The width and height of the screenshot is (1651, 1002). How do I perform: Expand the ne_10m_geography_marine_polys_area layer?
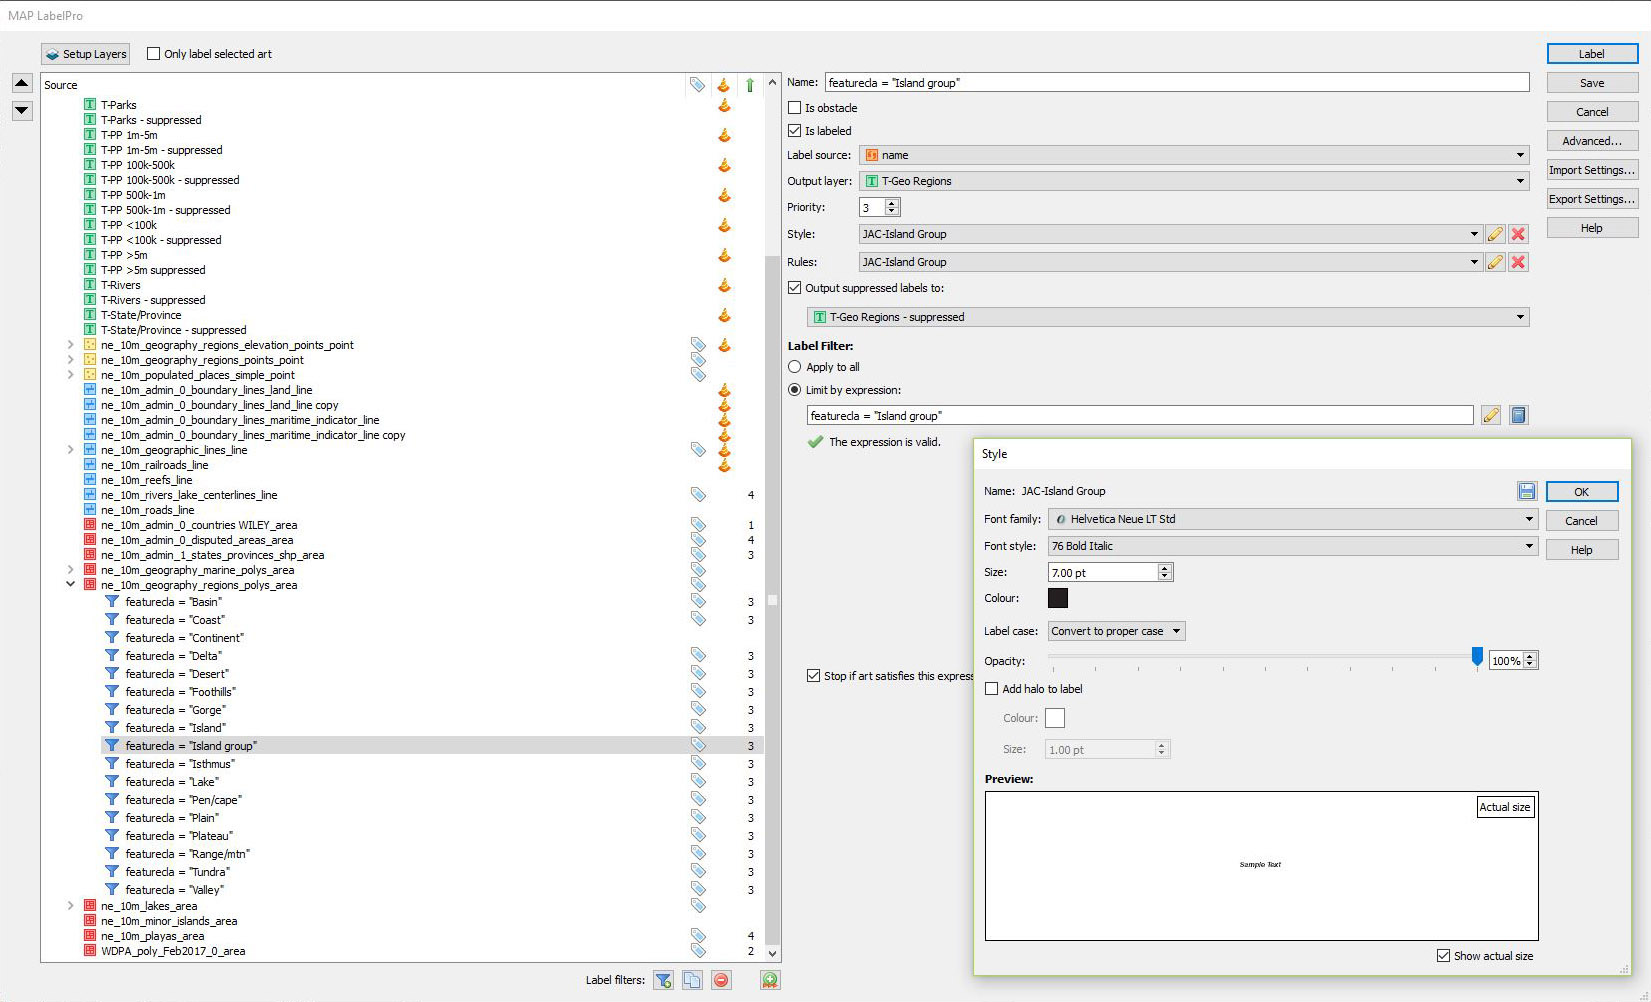pos(70,570)
